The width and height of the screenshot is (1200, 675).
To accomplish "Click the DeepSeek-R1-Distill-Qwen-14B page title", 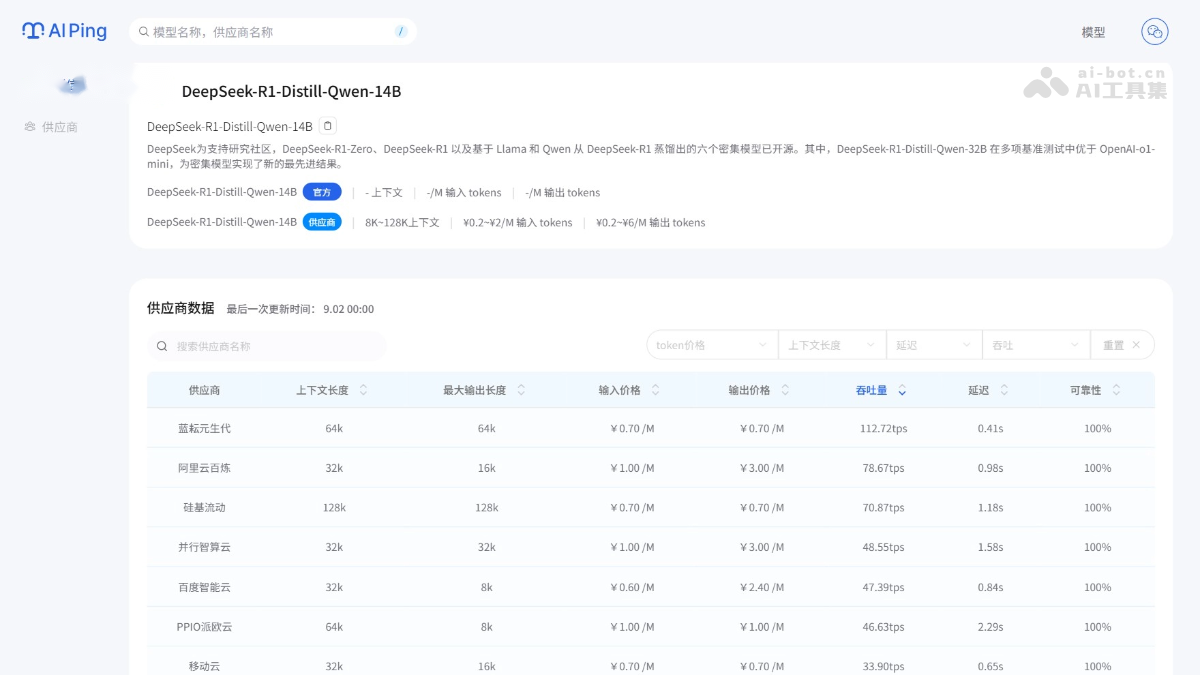I will 291,91.
